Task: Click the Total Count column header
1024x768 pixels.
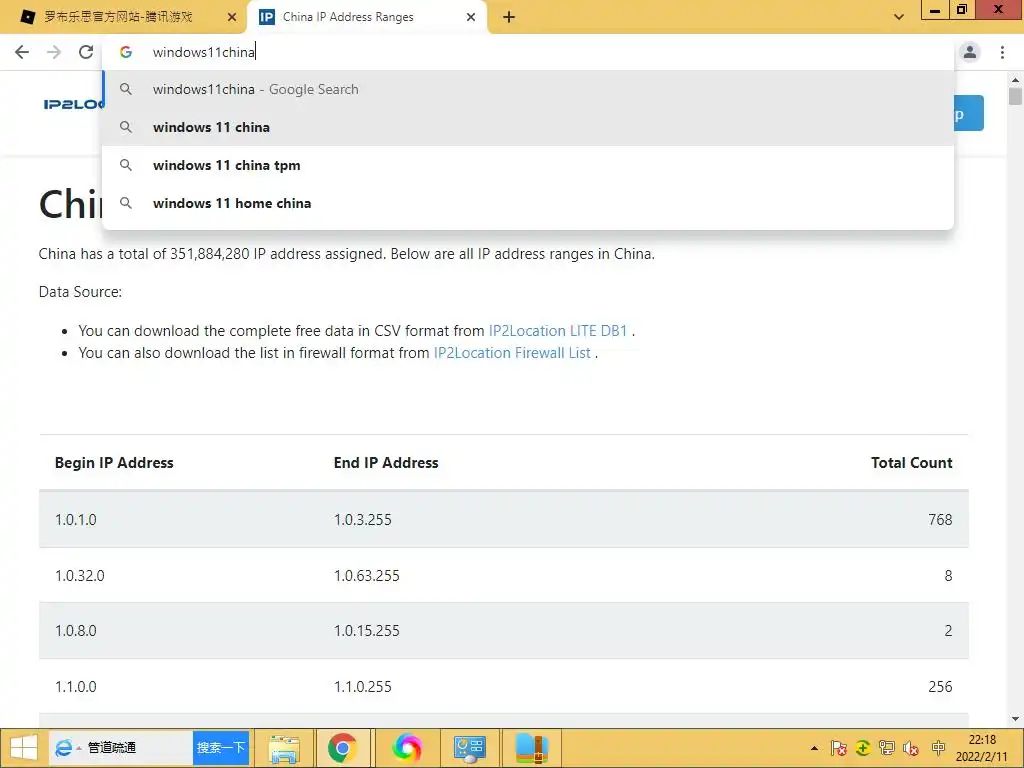Action: click(912, 462)
